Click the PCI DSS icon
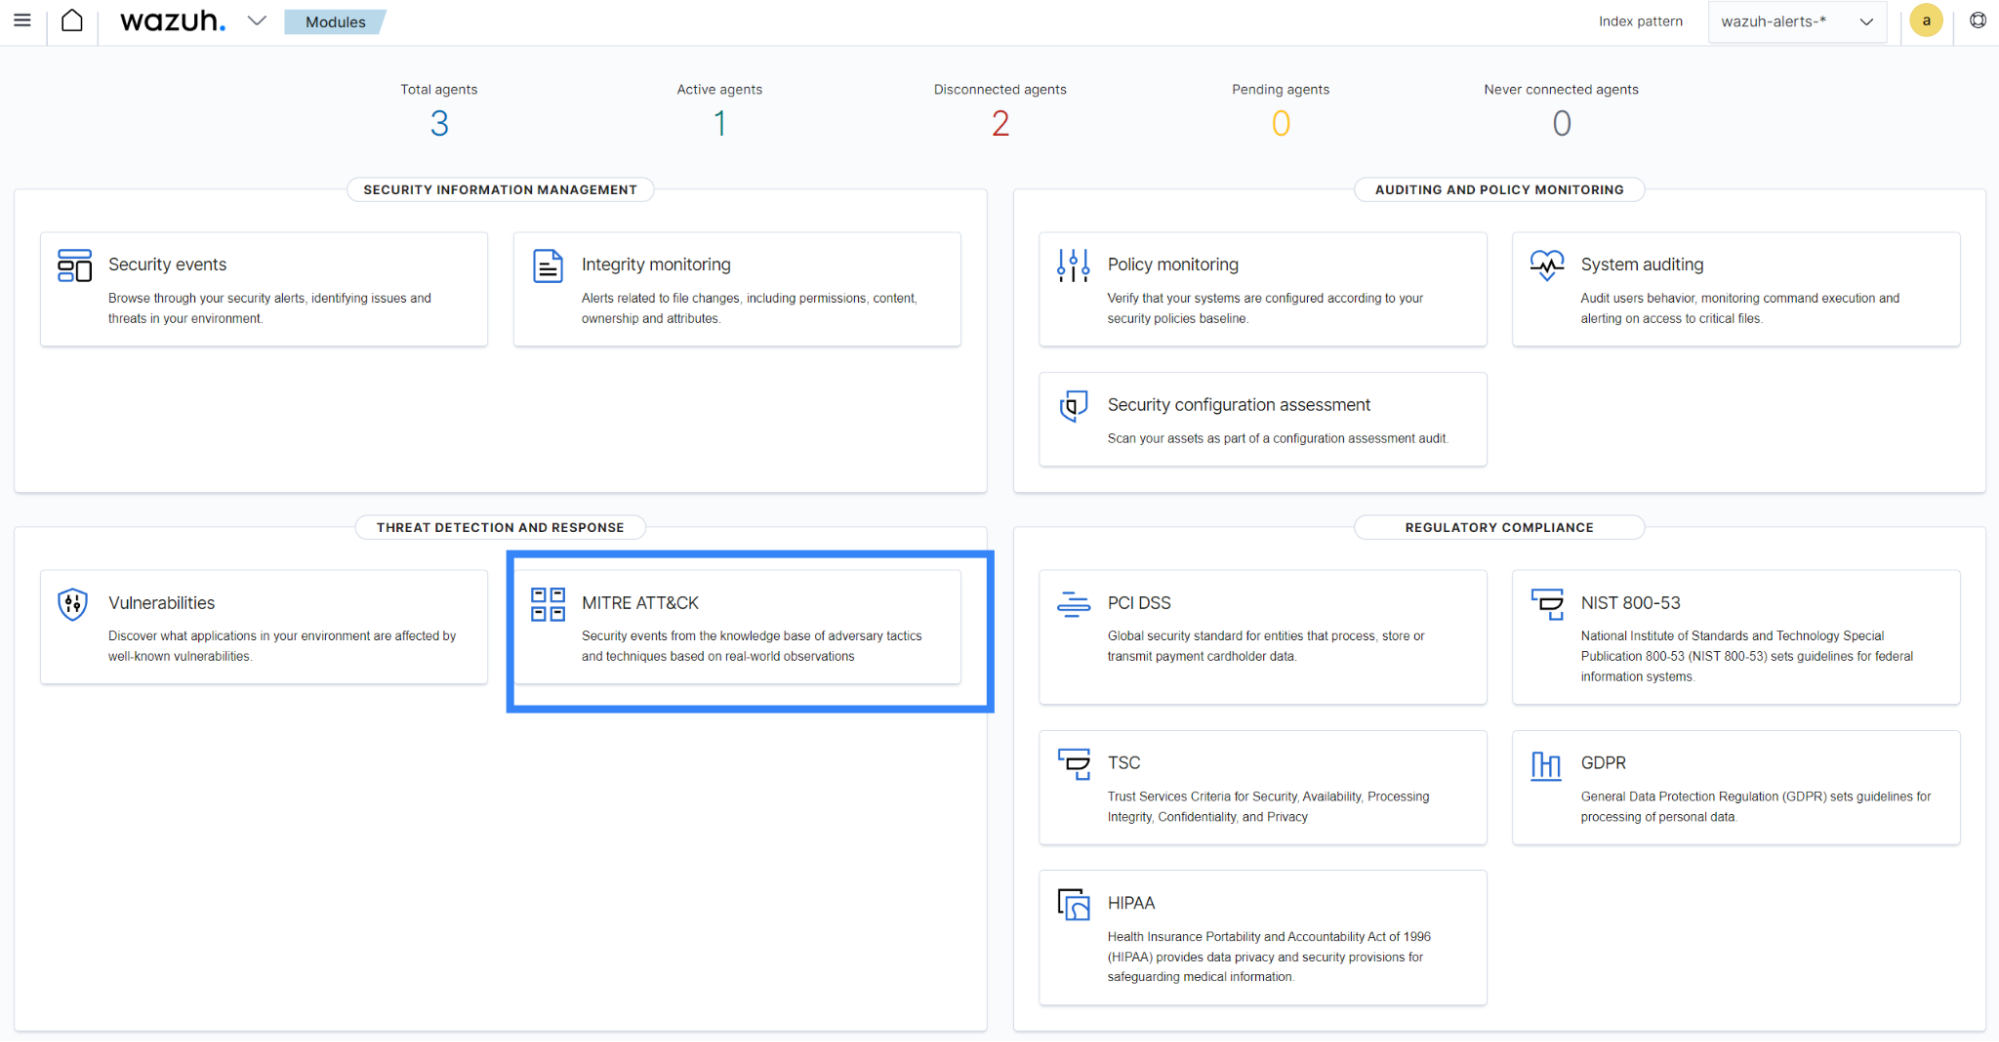Image resolution: width=1999 pixels, height=1042 pixels. pos(1073,604)
